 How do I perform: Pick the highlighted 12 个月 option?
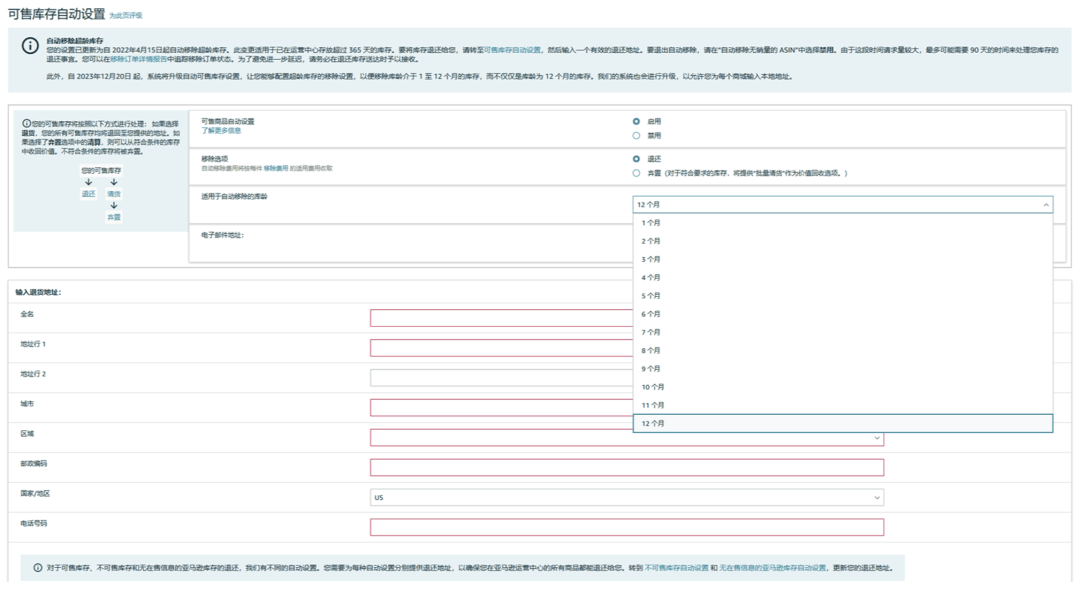coord(653,424)
